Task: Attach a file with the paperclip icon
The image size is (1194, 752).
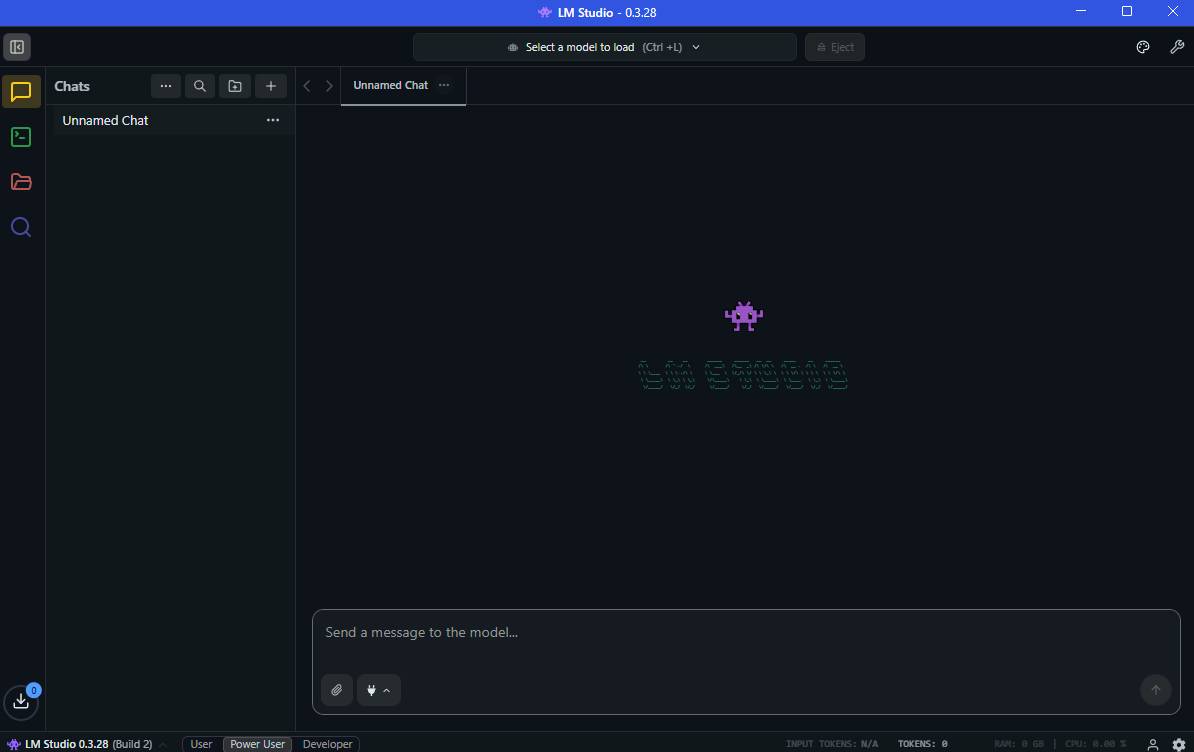Action: [336, 690]
